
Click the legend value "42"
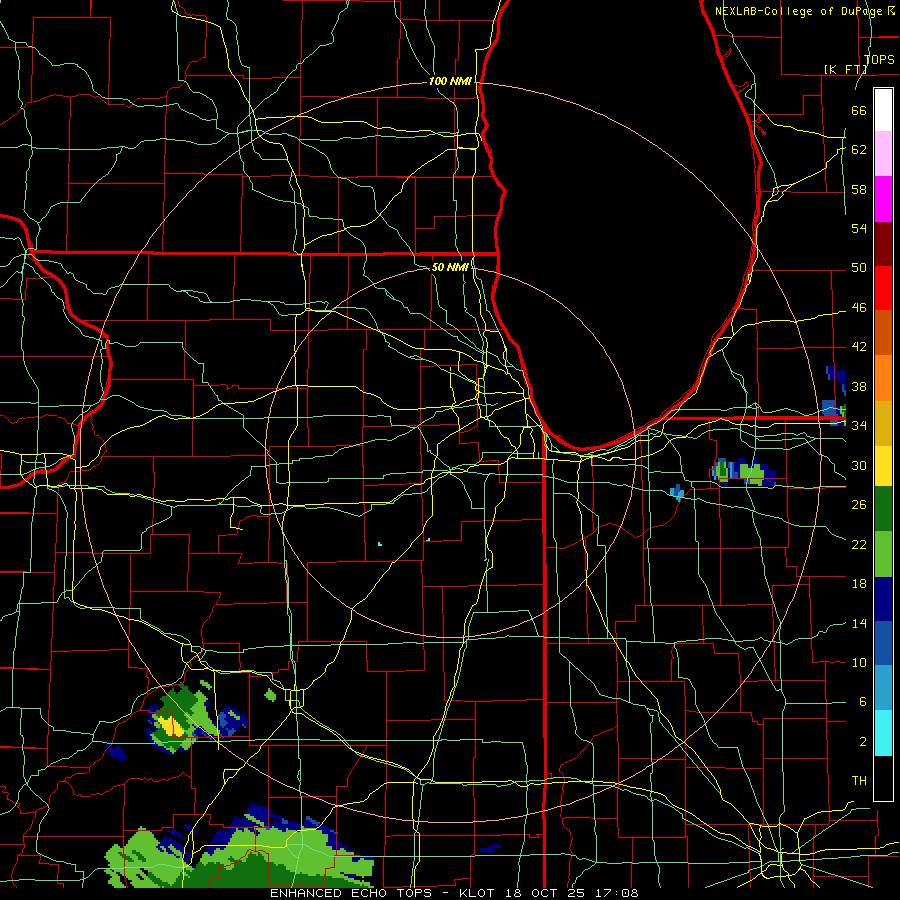point(859,347)
